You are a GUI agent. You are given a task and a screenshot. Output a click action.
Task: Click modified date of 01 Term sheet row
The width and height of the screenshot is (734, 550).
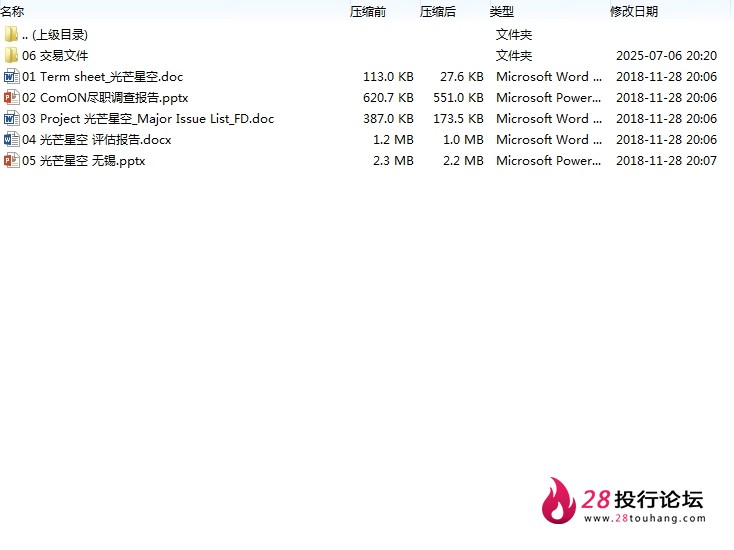[667, 77]
